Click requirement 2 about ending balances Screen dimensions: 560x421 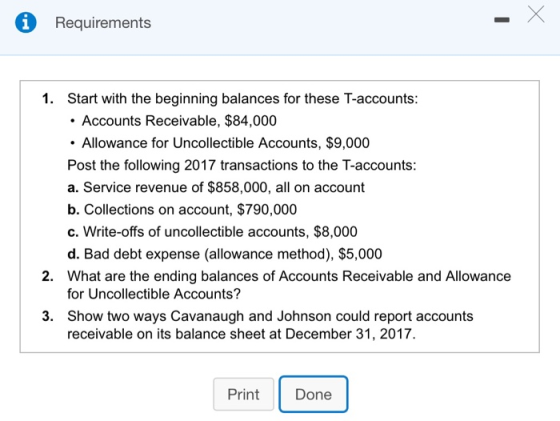[x=289, y=285]
